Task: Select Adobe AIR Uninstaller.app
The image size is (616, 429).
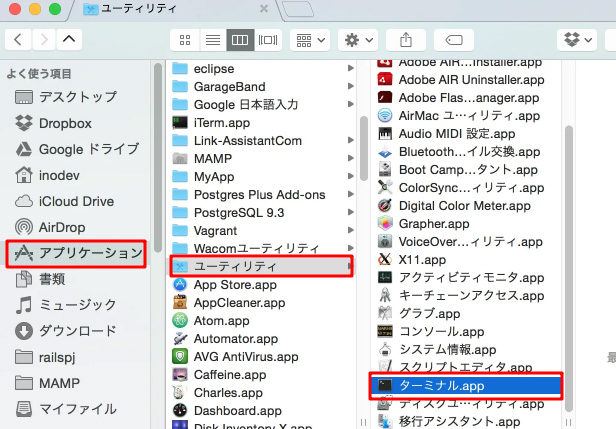Action: [x=468, y=80]
